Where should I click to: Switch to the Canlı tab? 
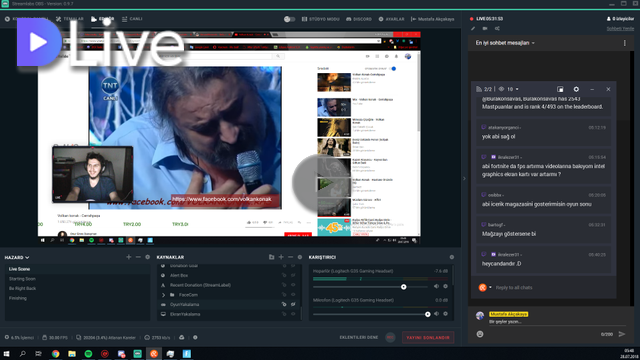click(132, 19)
